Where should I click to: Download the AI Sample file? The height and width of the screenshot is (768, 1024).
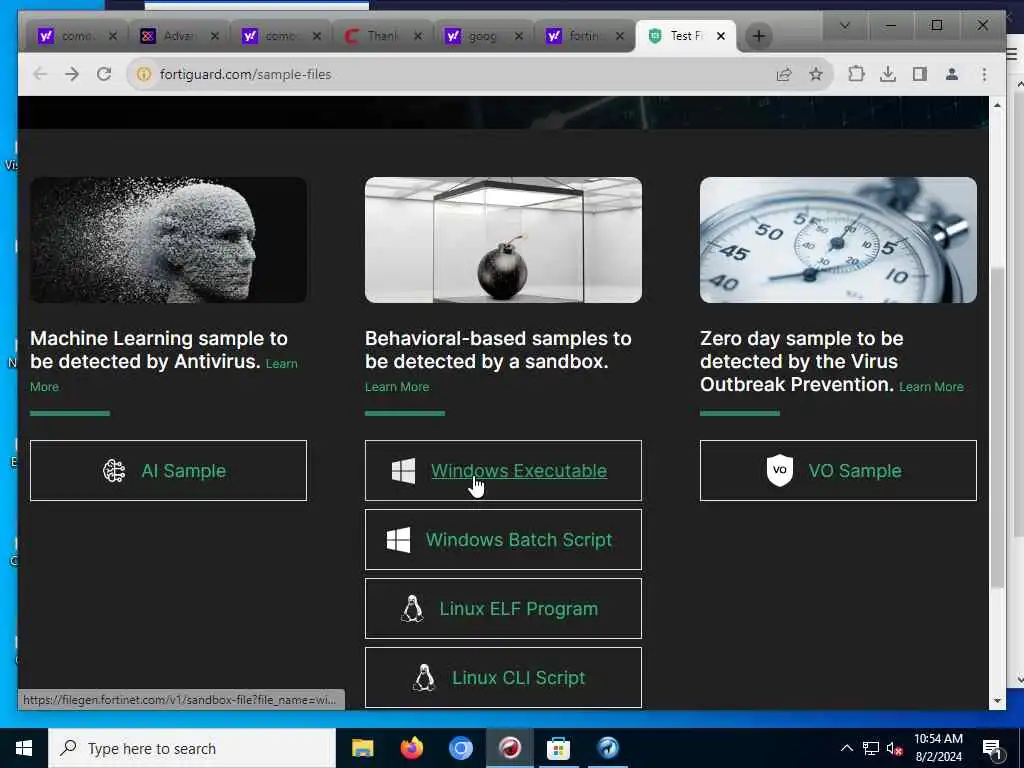168,471
